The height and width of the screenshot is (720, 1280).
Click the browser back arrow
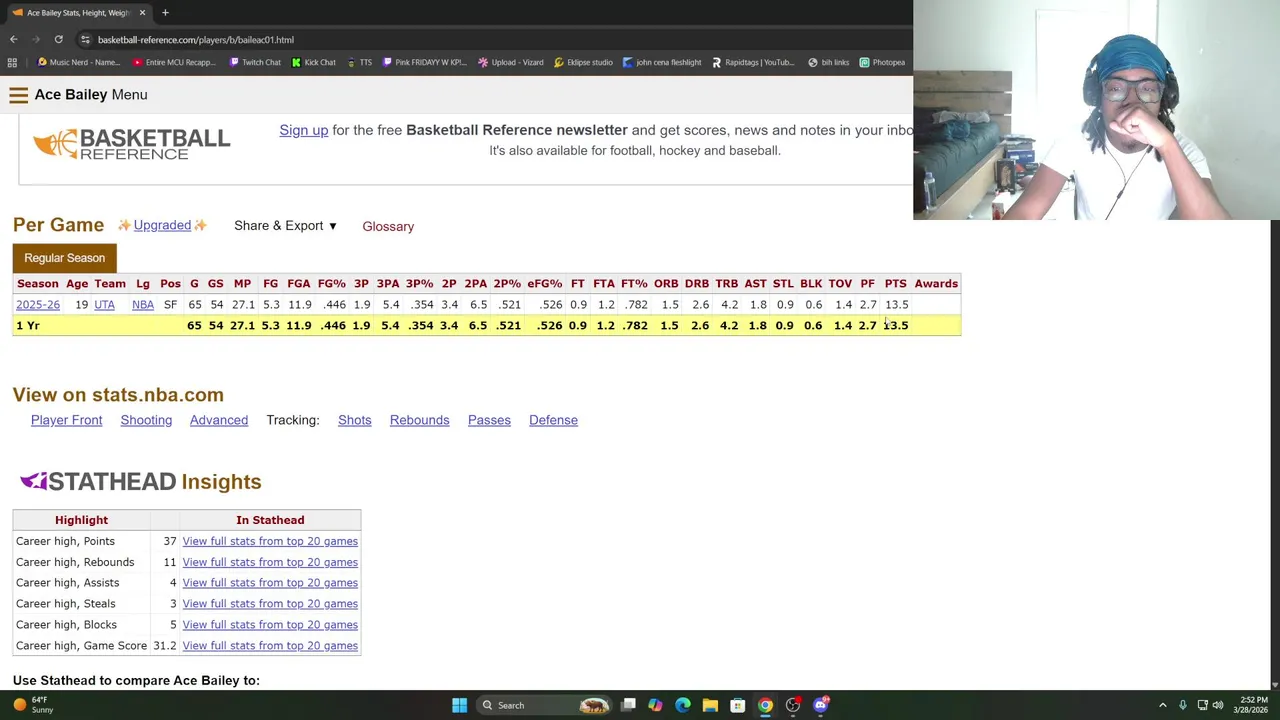tap(13, 40)
